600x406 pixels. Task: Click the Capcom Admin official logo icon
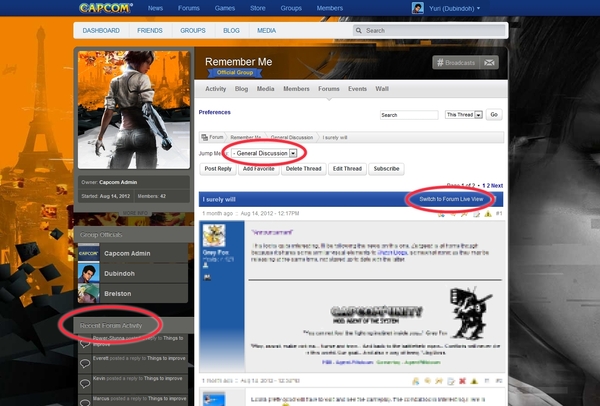(x=89, y=254)
